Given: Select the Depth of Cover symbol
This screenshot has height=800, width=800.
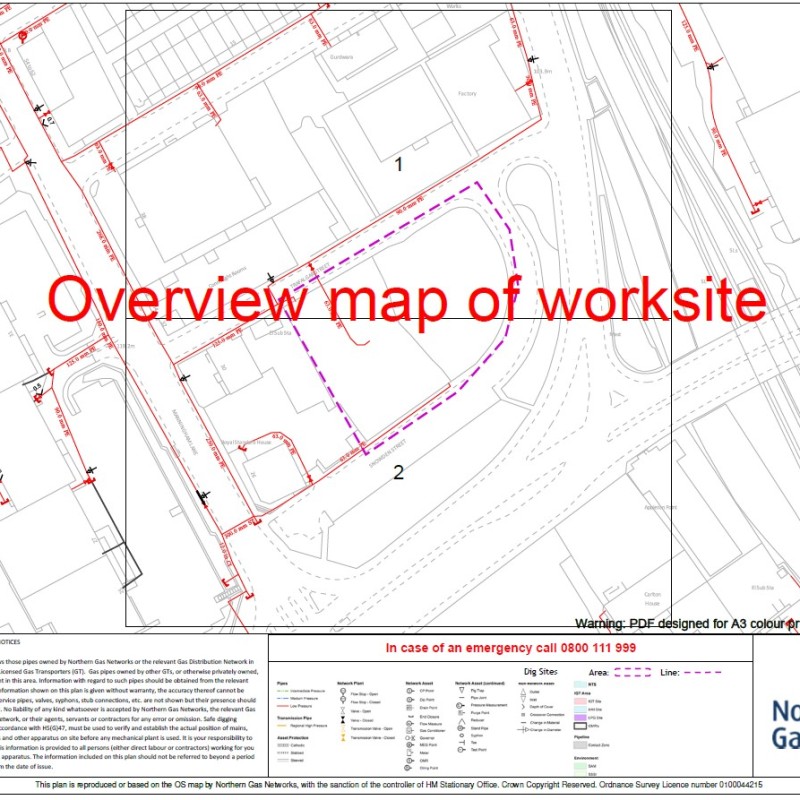Looking at the screenshot, I should point(522,706).
